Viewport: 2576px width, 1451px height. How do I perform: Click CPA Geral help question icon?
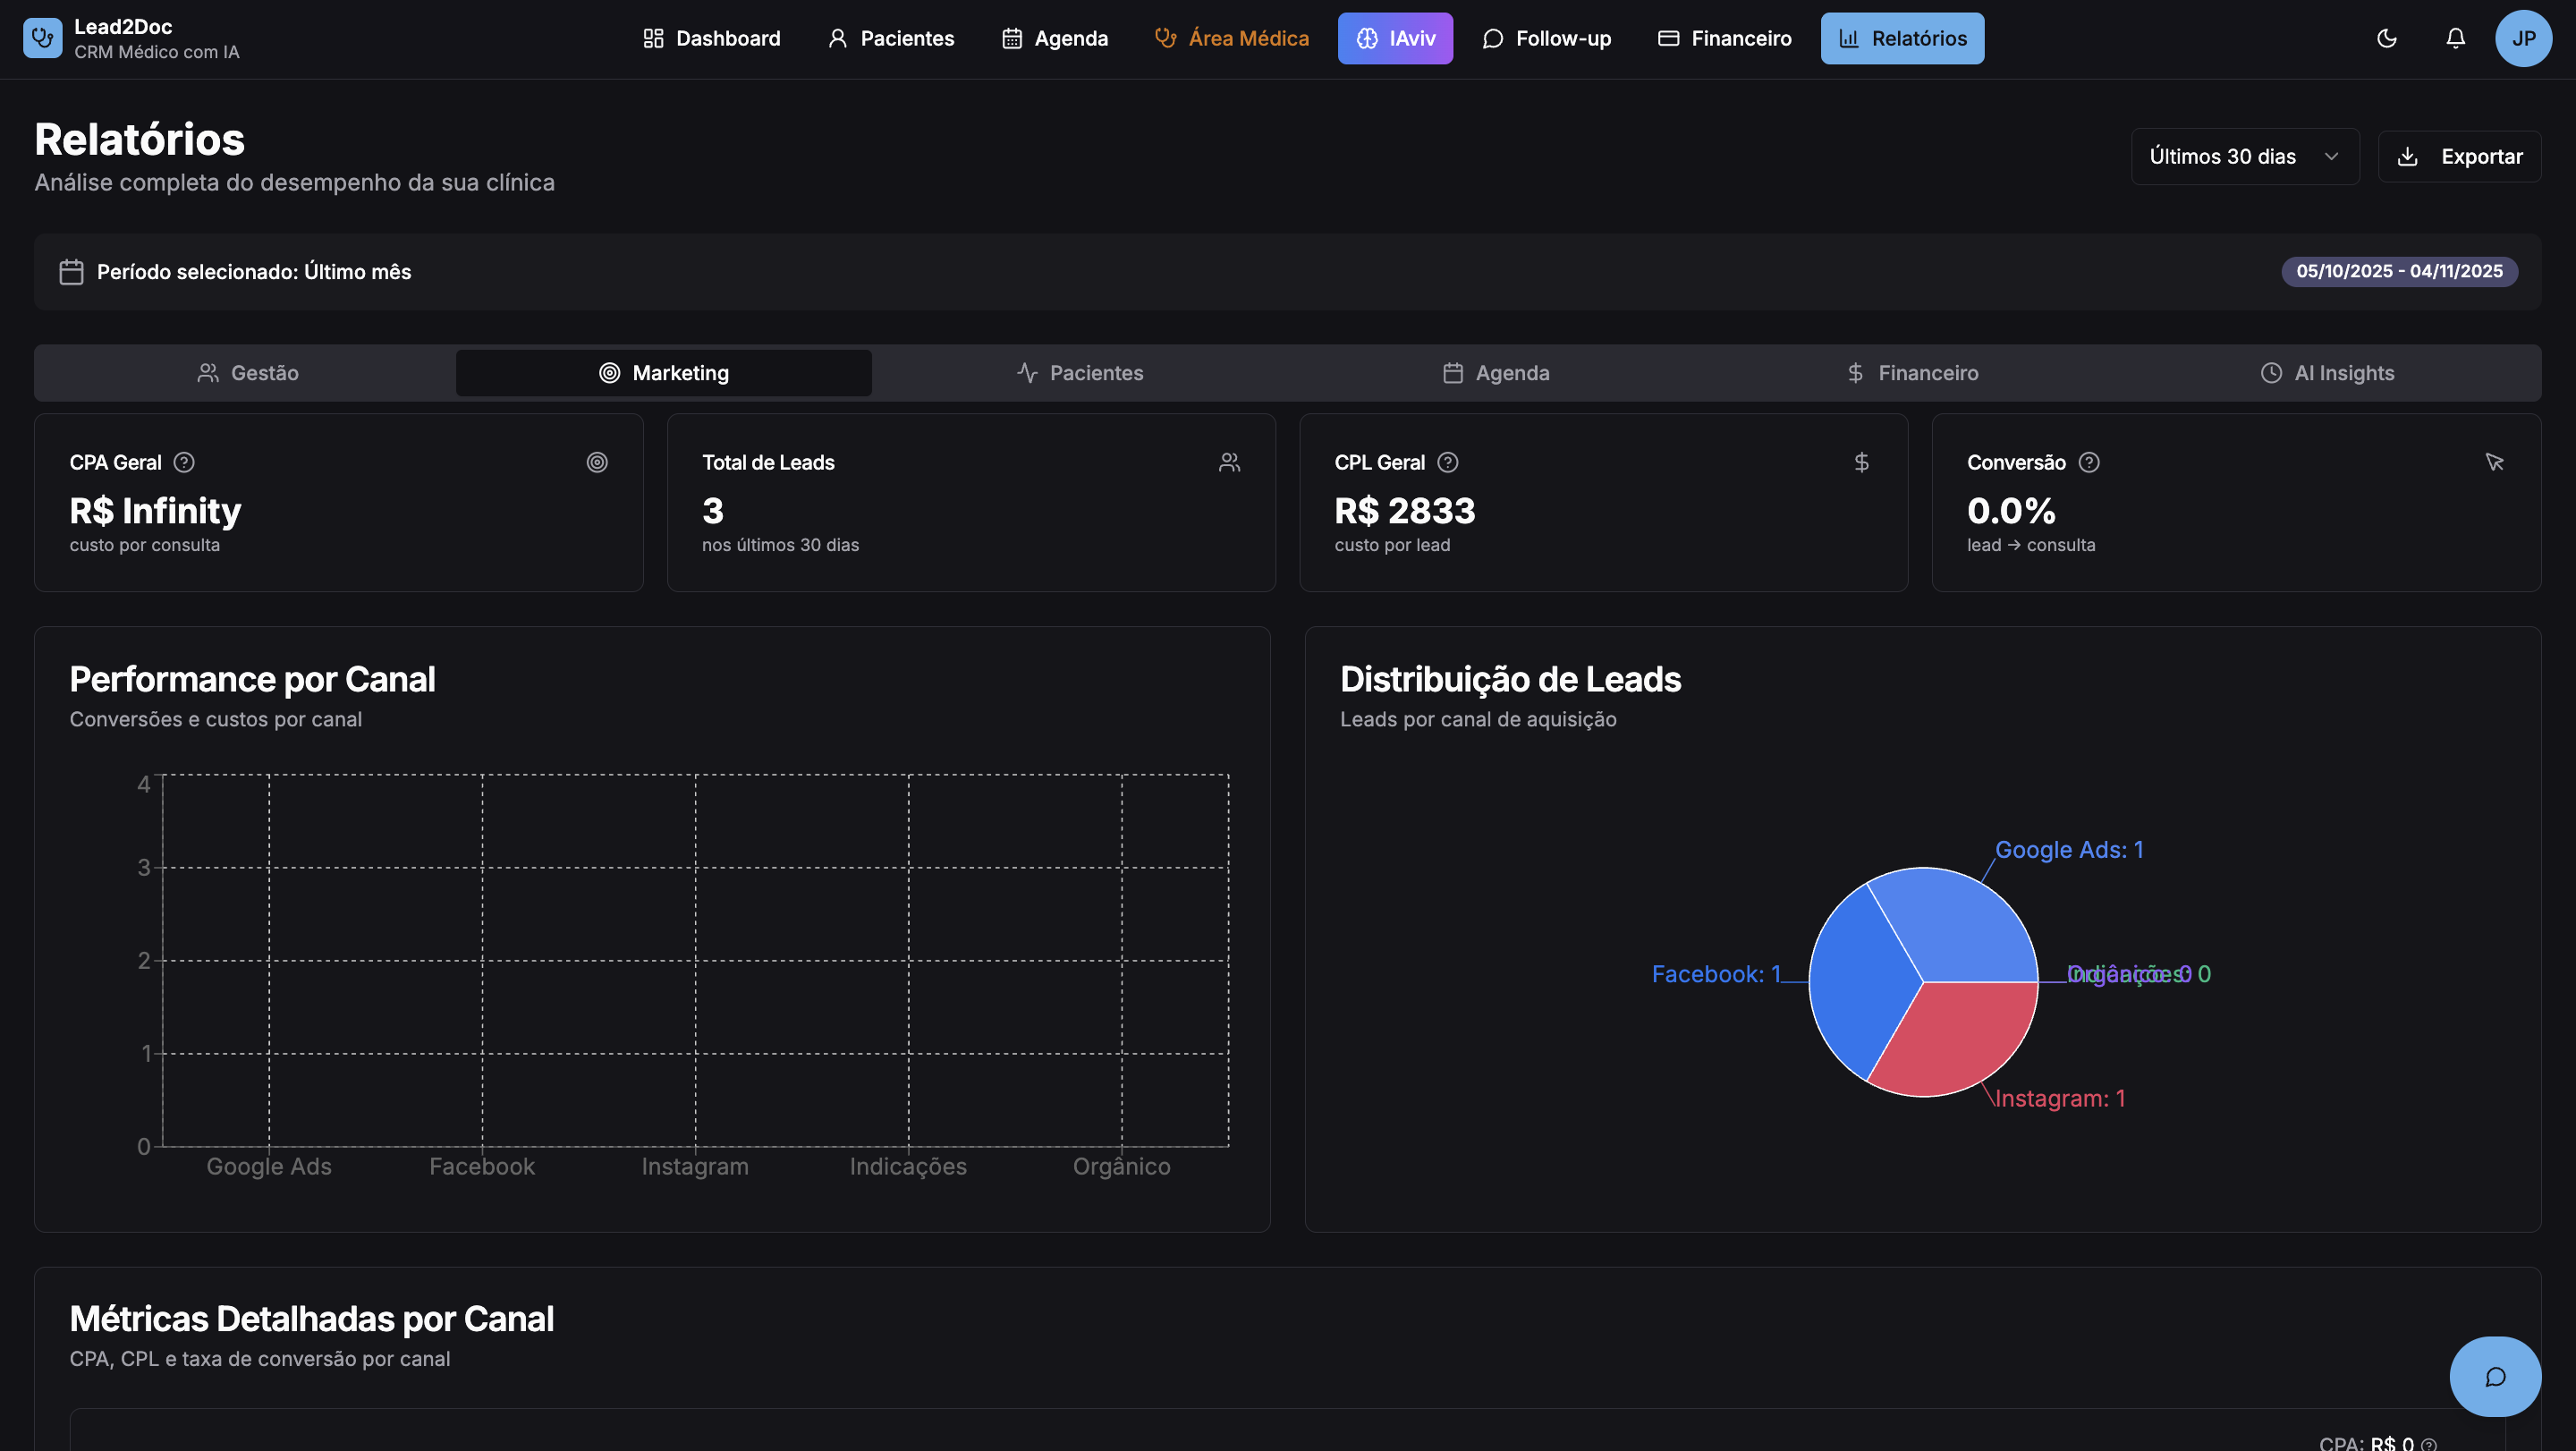184,462
